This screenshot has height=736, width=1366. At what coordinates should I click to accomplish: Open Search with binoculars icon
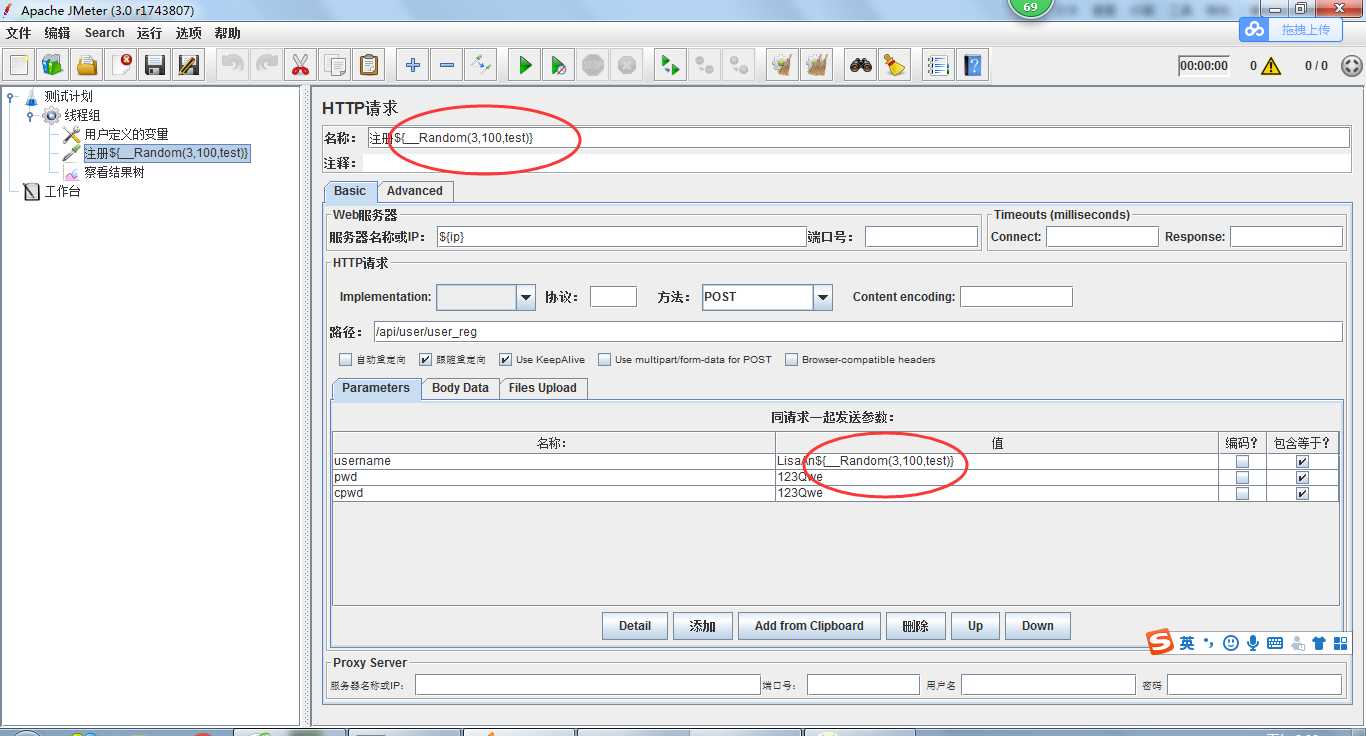(860, 66)
